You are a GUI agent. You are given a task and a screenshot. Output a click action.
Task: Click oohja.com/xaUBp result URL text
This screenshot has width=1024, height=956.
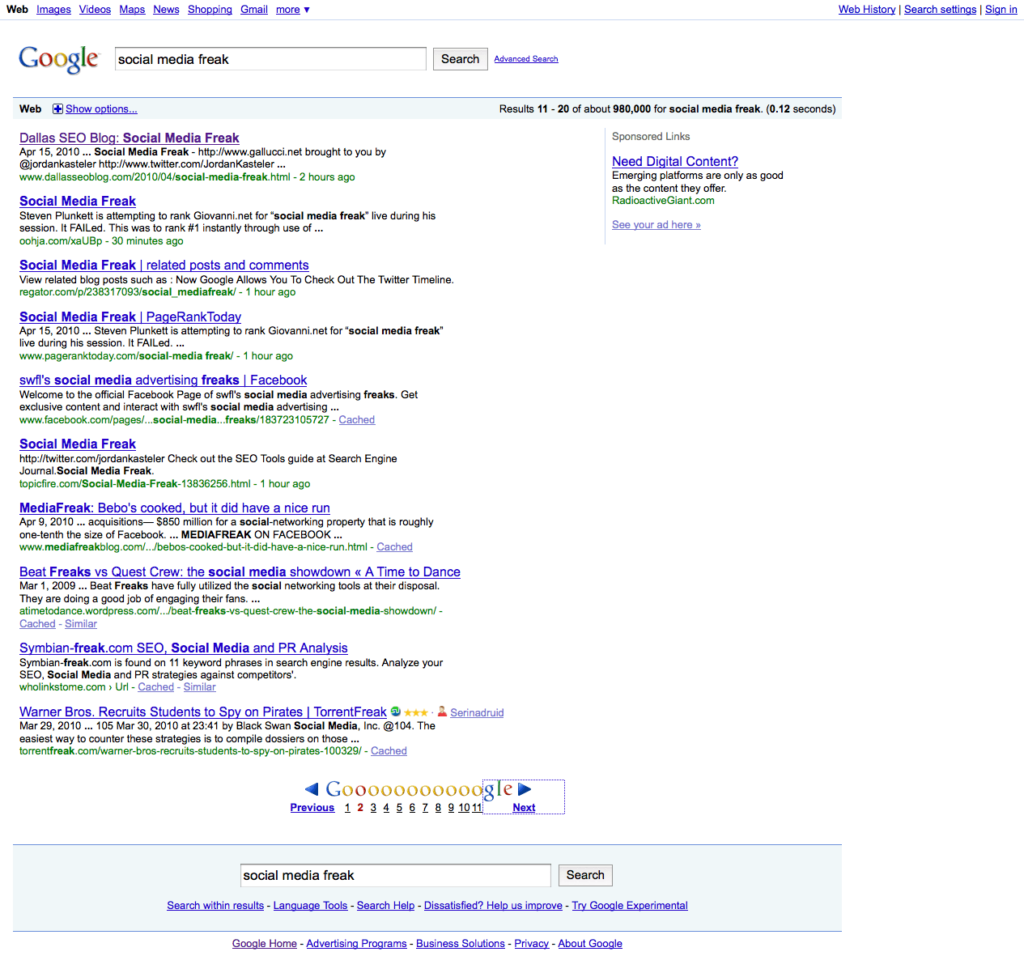click(x=61, y=241)
